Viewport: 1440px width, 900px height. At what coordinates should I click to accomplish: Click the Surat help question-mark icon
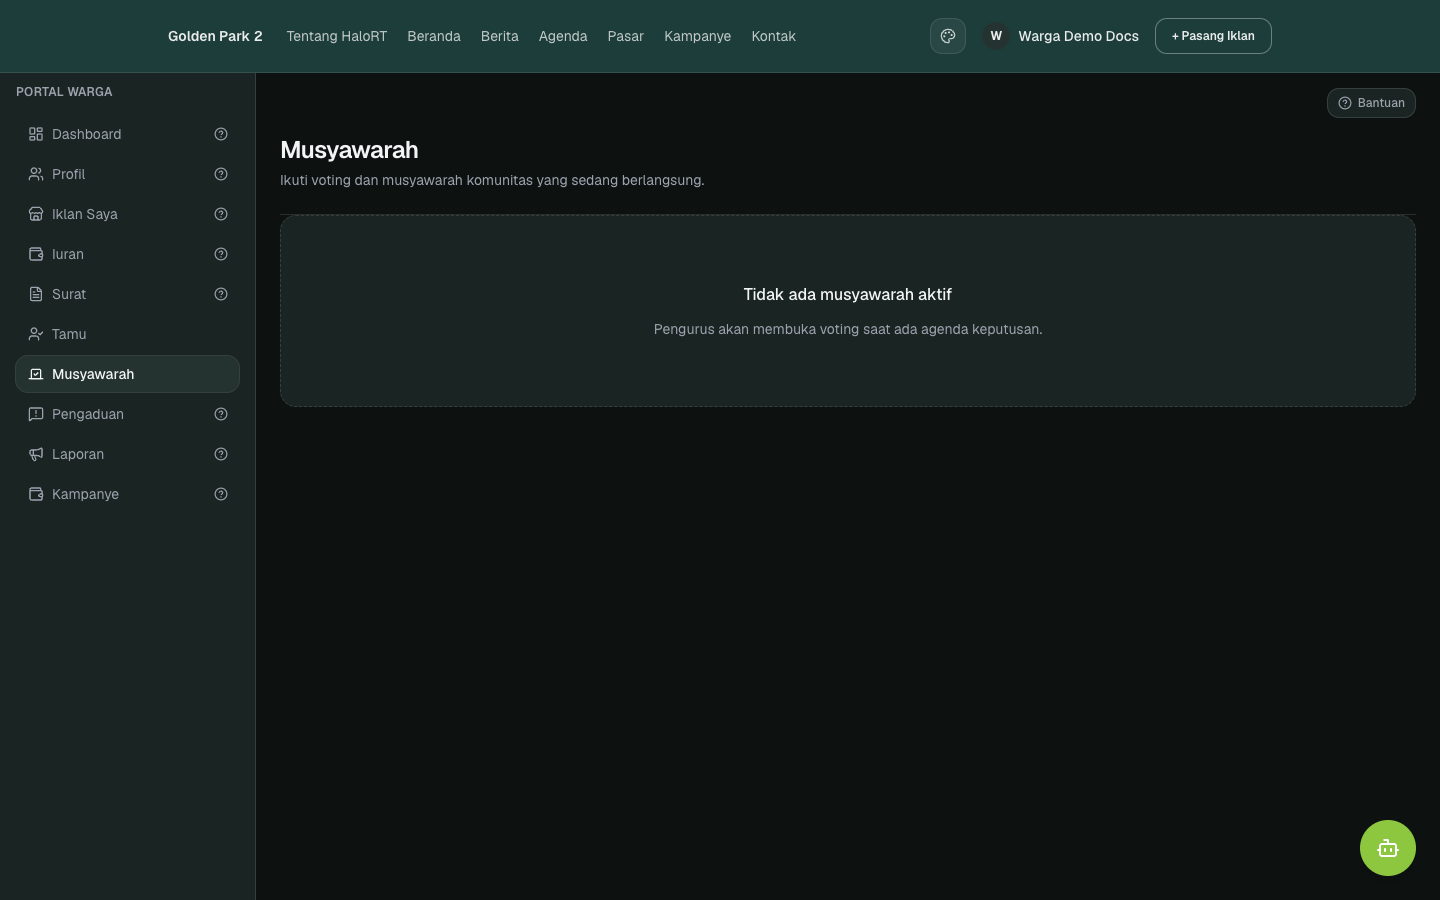[x=221, y=294]
